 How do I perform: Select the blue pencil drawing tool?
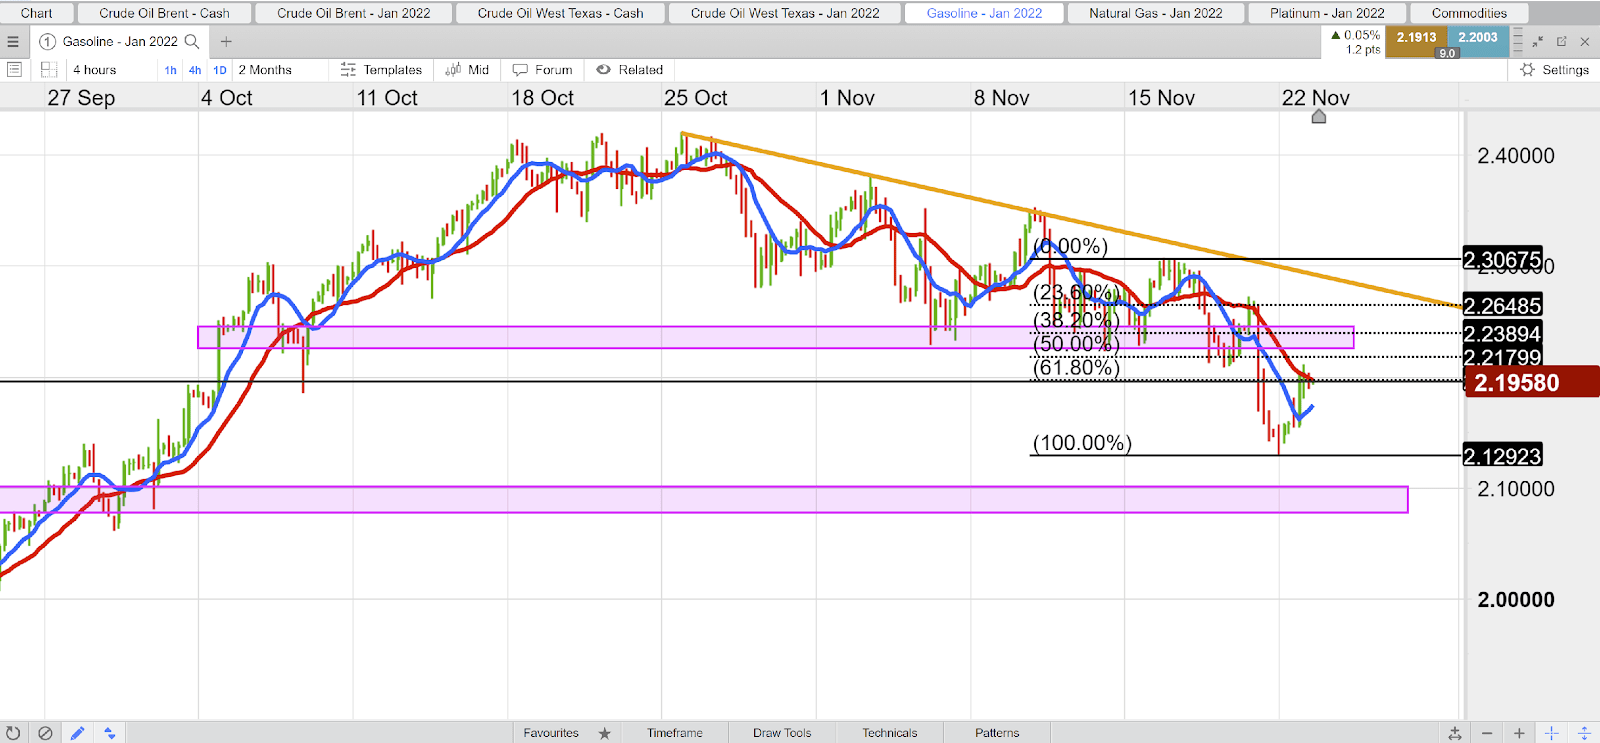pyautogui.click(x=78, y=733)
